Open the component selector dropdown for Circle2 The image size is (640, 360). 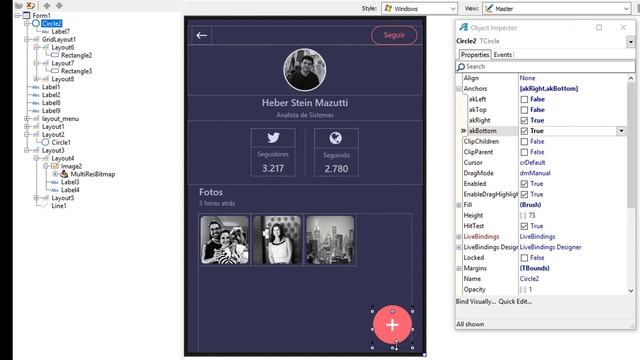(631, 42)
